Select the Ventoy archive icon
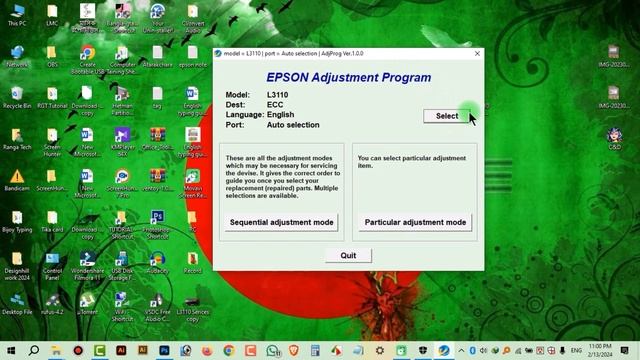The image size is (640, 360). point(157,180)
